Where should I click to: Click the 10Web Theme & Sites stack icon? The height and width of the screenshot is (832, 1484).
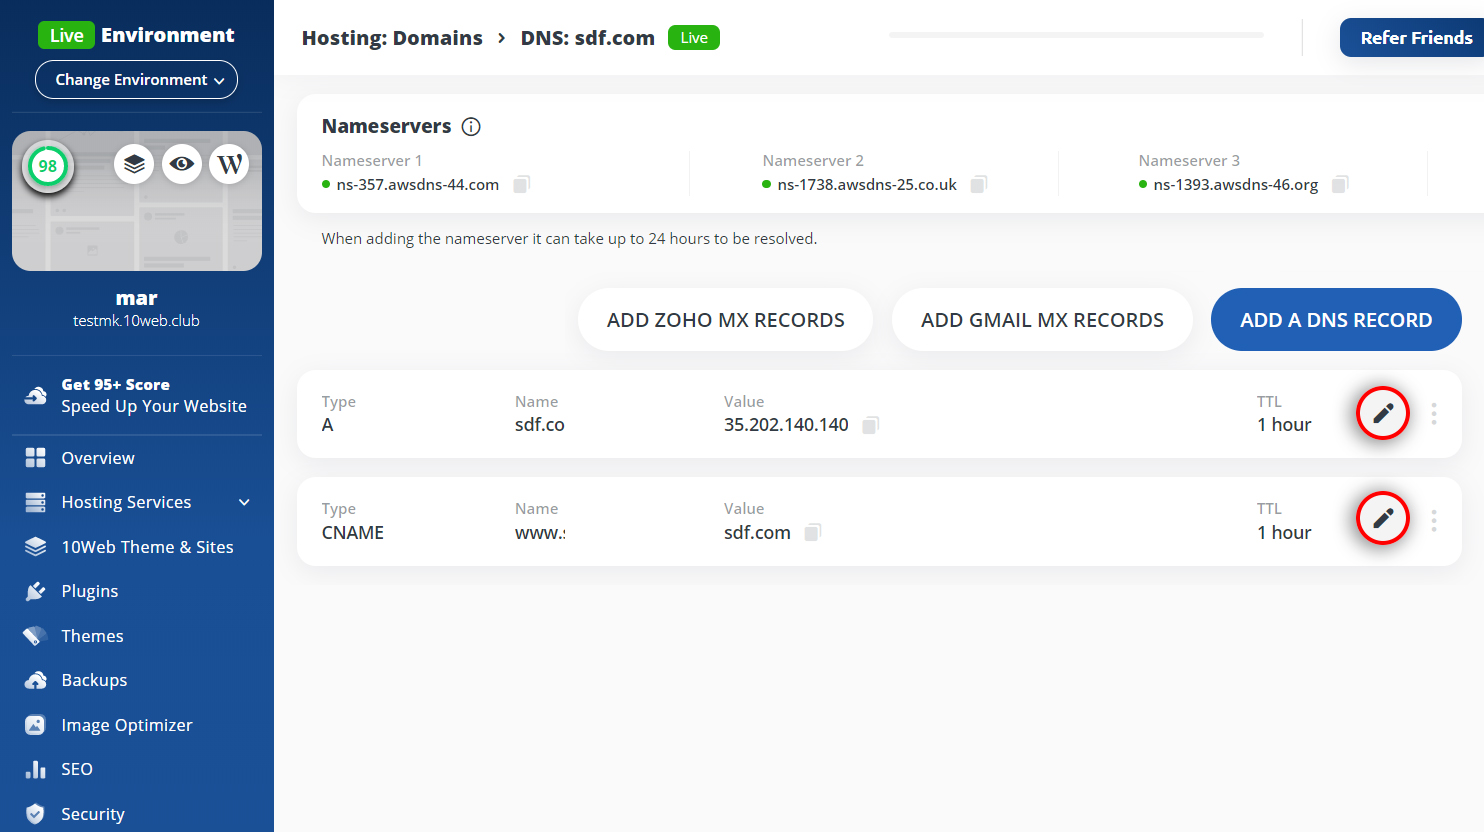point(36,547)
